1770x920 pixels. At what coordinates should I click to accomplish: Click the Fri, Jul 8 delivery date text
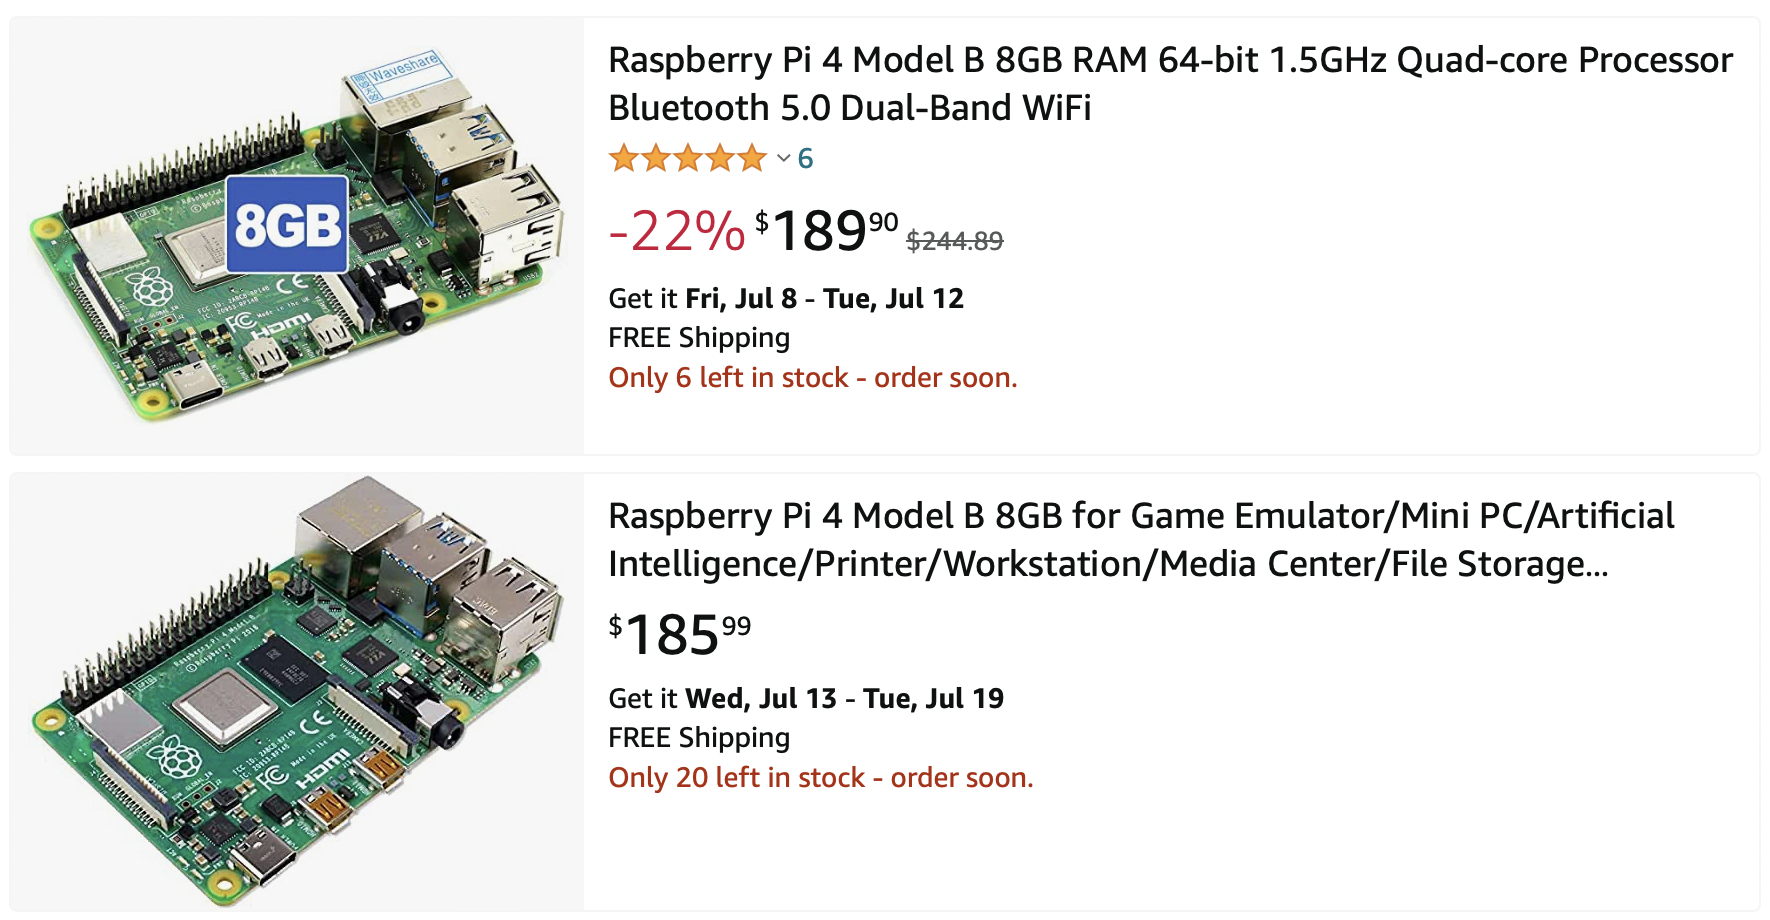[741, 298]
